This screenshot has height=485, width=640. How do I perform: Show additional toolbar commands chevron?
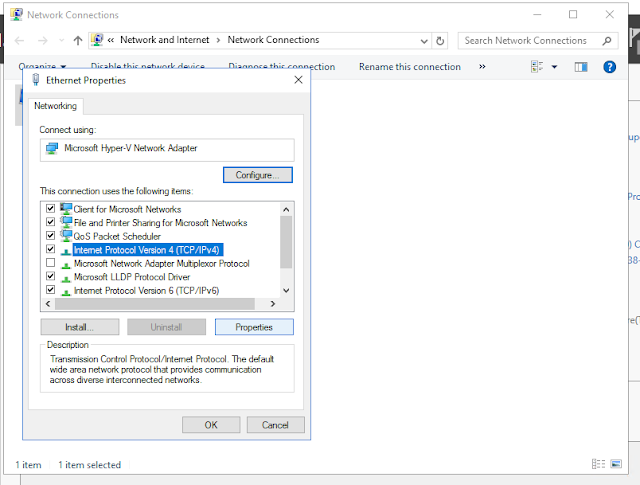(482, 67)
